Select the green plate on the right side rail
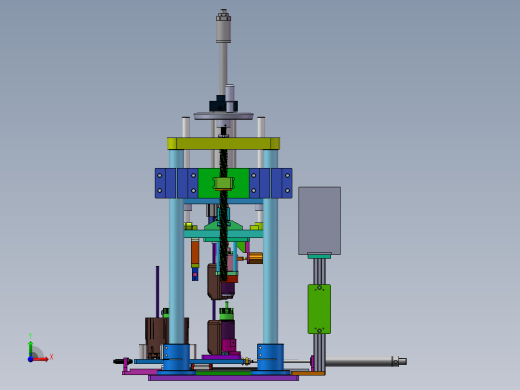 [x=319, y=309]
